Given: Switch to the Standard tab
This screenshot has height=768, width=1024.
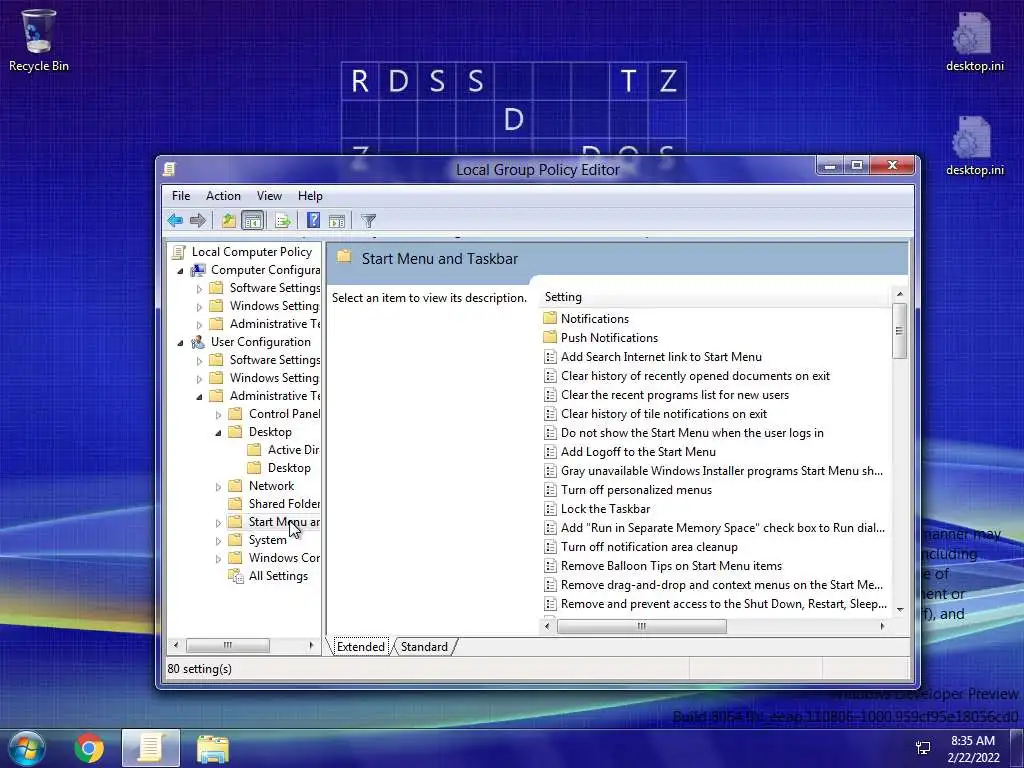Looking at the screenshot, I should (424, 647).
